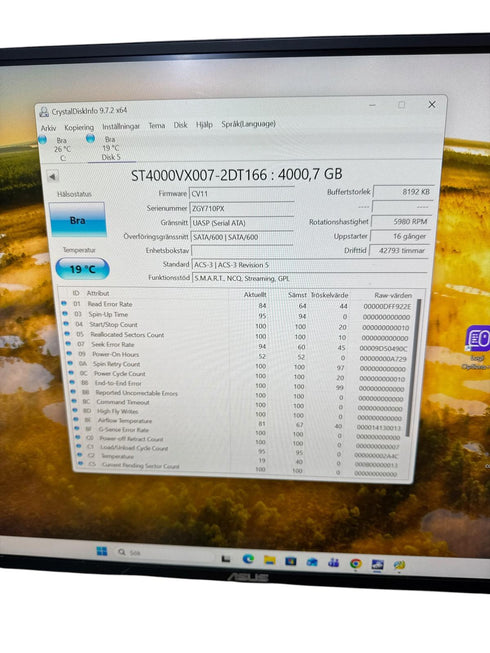Click the Standard field ACS-3

point(310,264)
